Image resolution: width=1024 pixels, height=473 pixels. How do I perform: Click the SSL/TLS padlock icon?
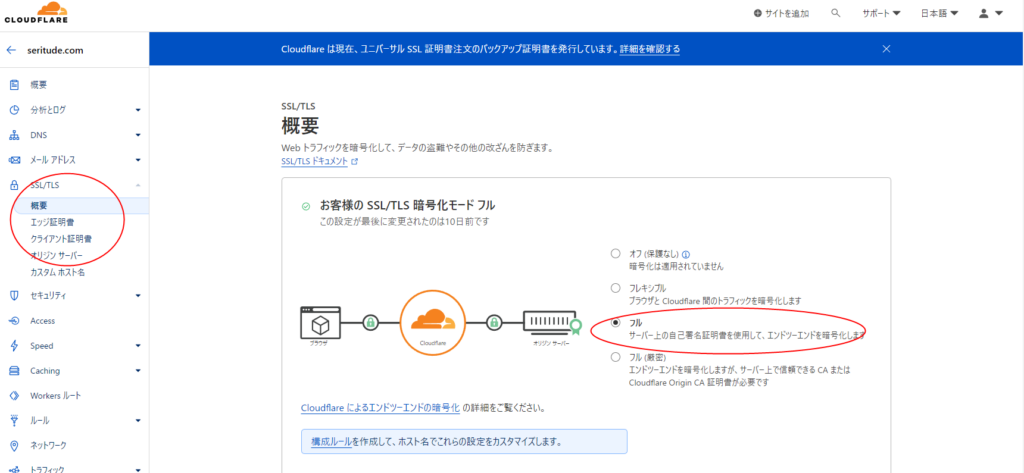(x=14, y=186)
